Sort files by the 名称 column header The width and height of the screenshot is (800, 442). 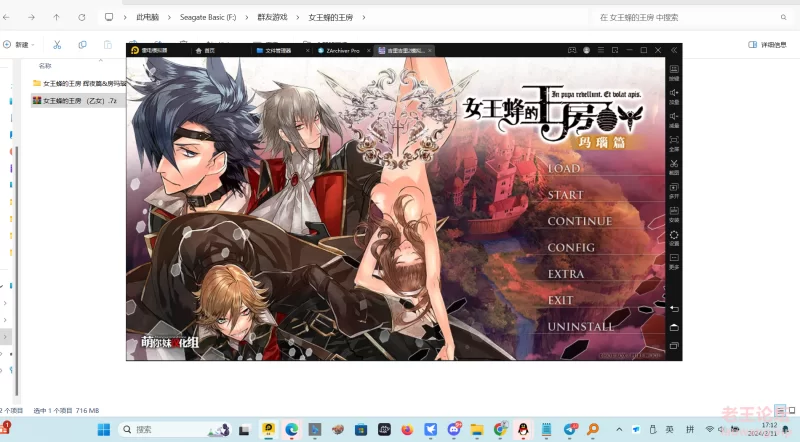[45, 66]
